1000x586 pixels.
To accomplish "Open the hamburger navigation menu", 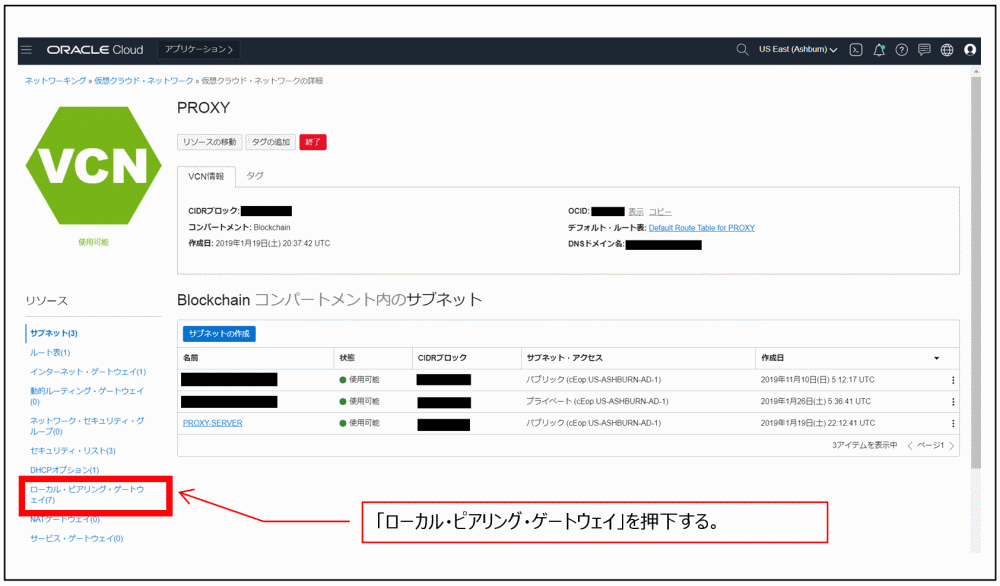I will 26,50.
